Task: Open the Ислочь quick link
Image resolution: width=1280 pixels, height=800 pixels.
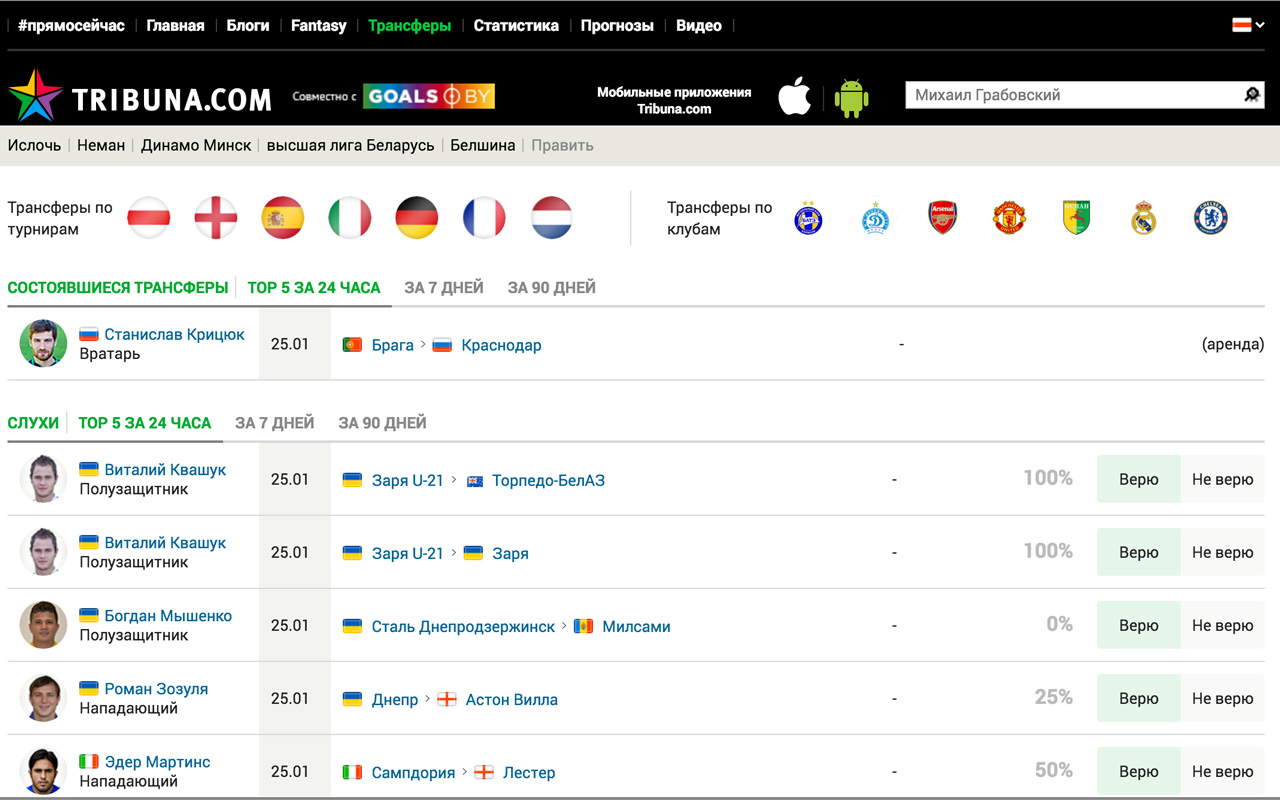Action: coord(35,145)
